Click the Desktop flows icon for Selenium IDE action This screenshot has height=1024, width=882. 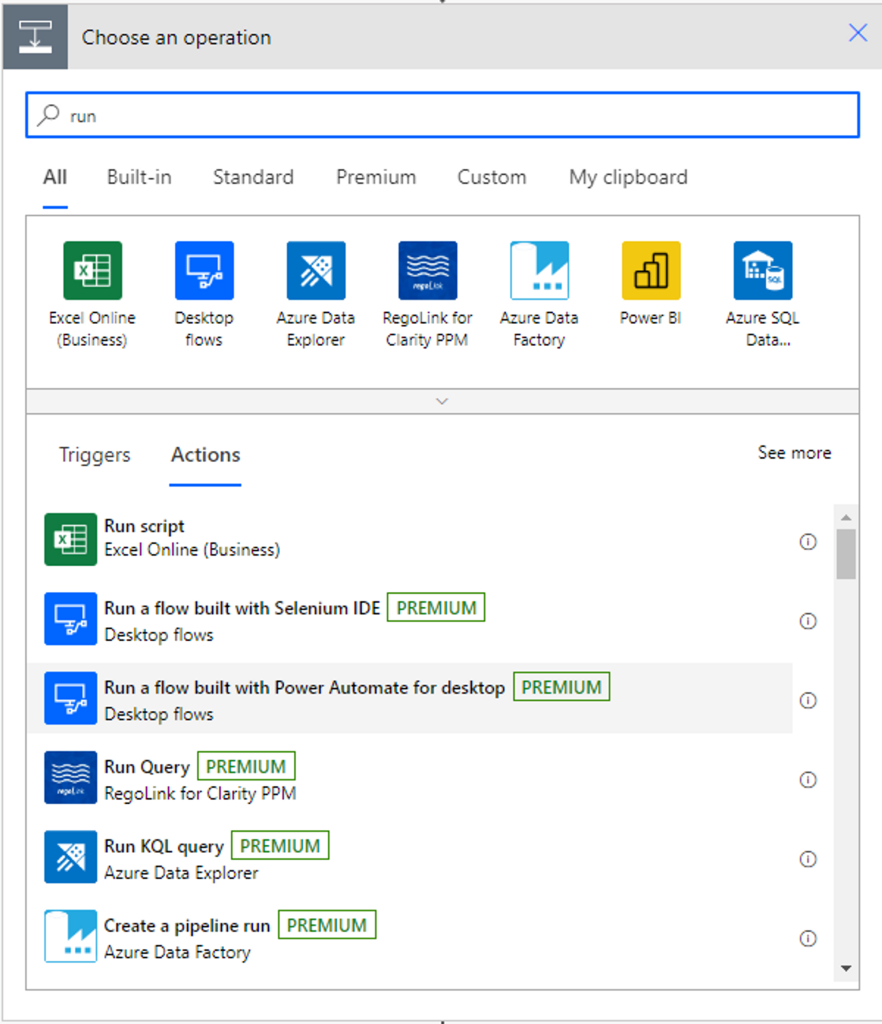71,618
